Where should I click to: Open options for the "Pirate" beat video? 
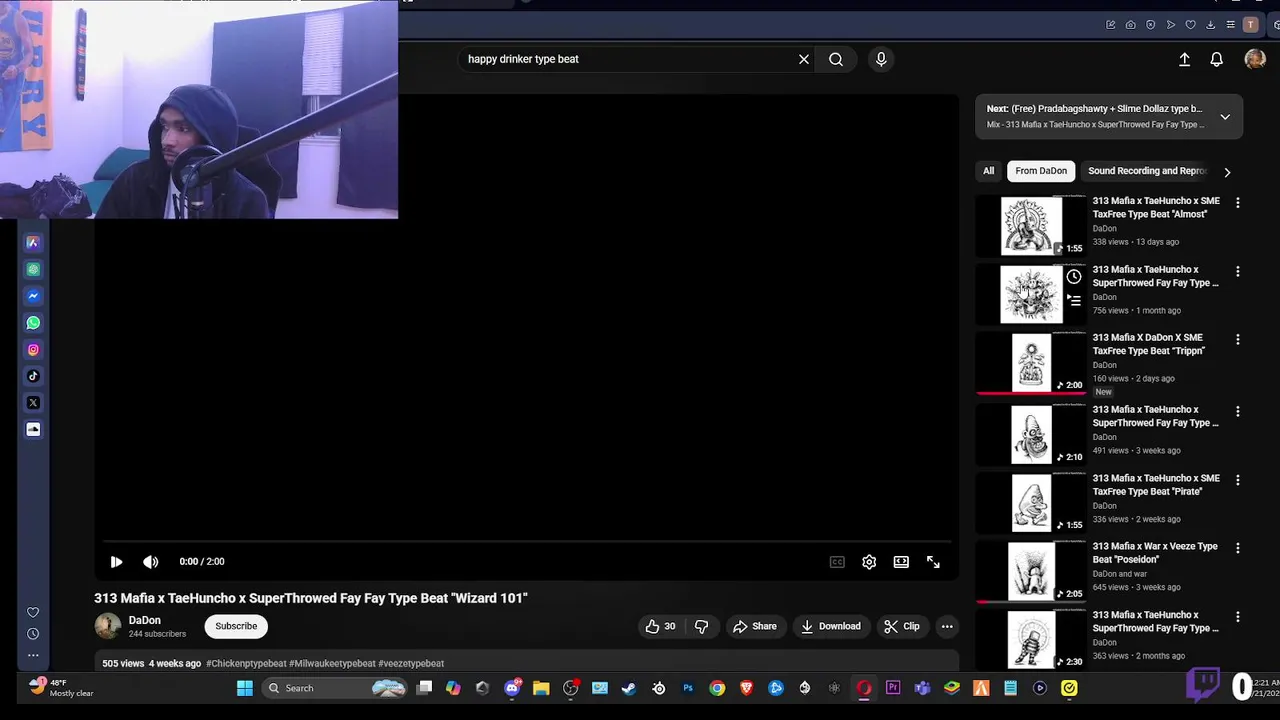pyautogui.click(x=1238, y=481)
